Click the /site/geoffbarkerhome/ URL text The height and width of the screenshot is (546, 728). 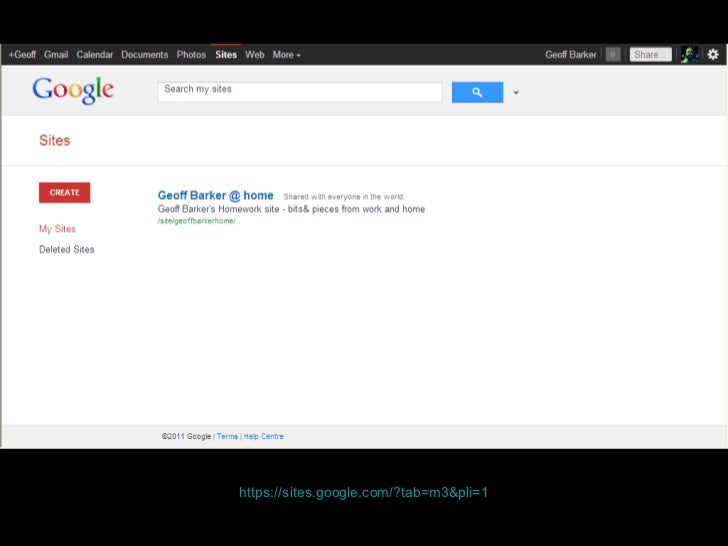click(x=196, y=221)
